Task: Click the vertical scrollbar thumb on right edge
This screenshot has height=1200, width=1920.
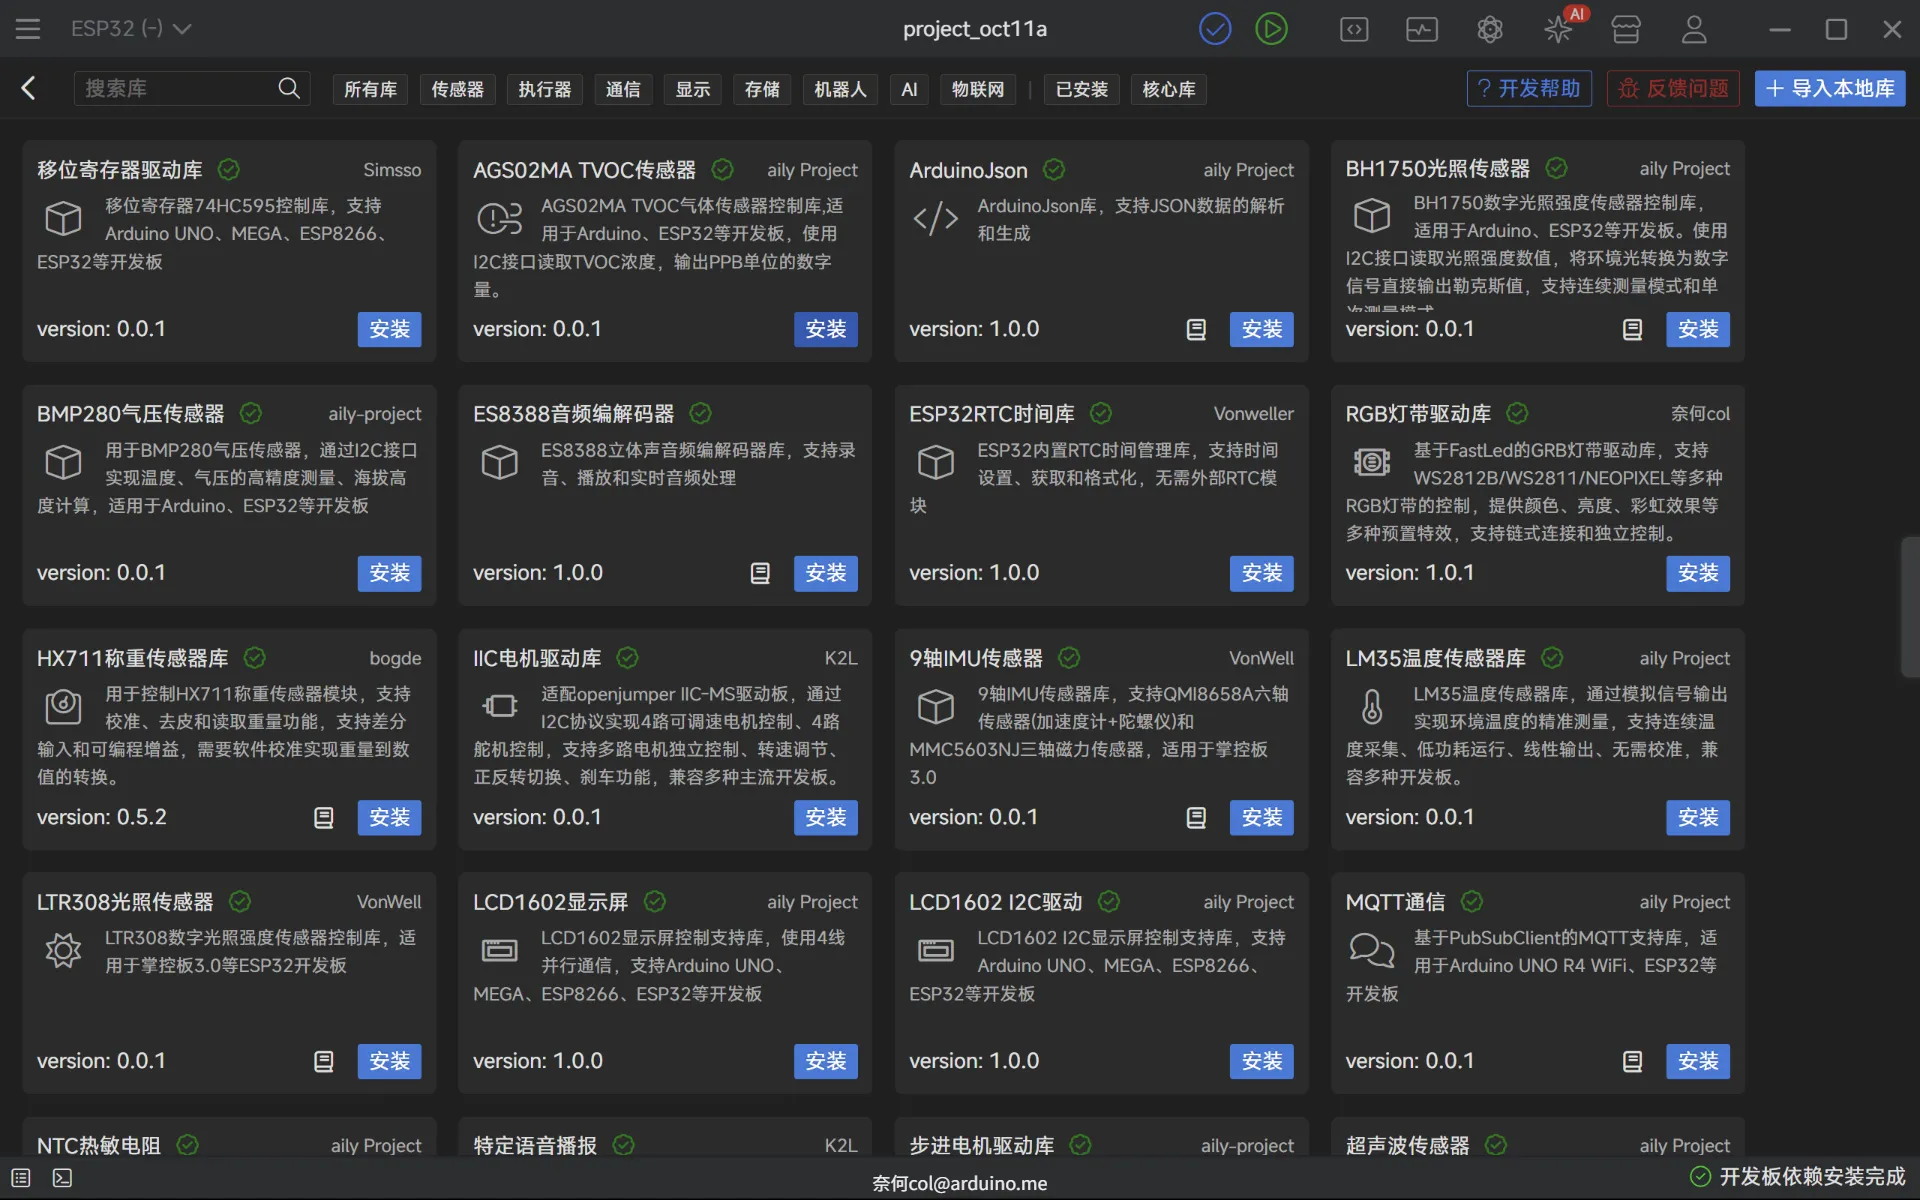Action: [1909, 606]
